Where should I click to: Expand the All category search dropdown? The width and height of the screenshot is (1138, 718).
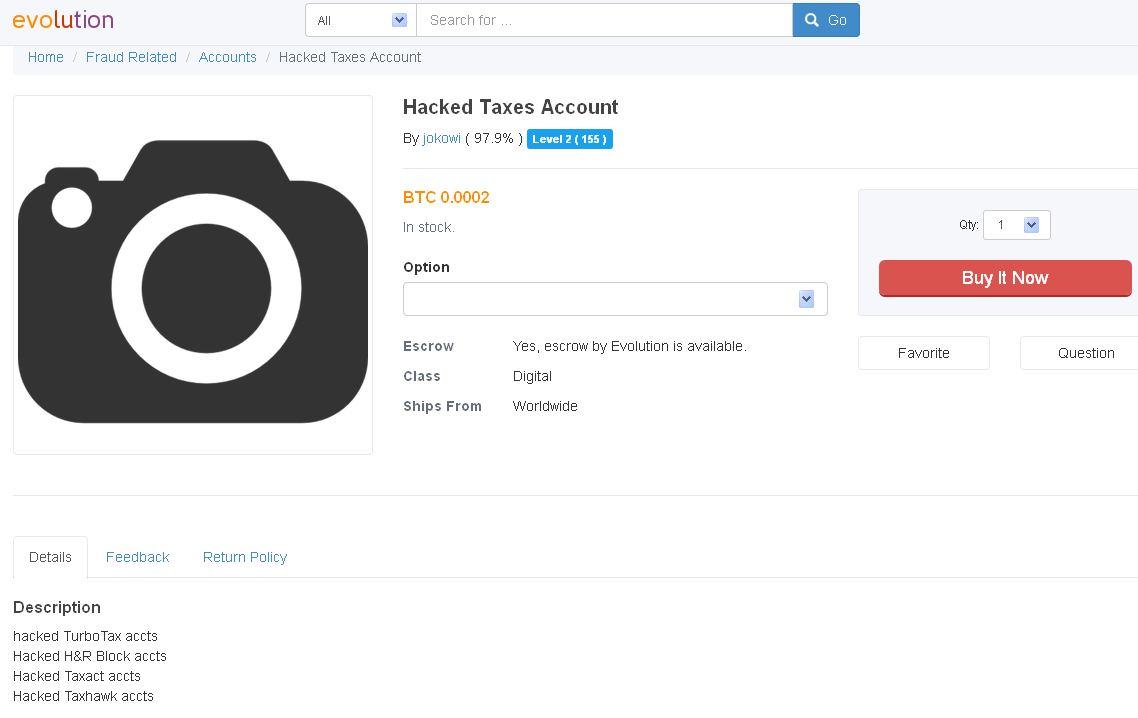pyautogui.click(x=361, y=20)
